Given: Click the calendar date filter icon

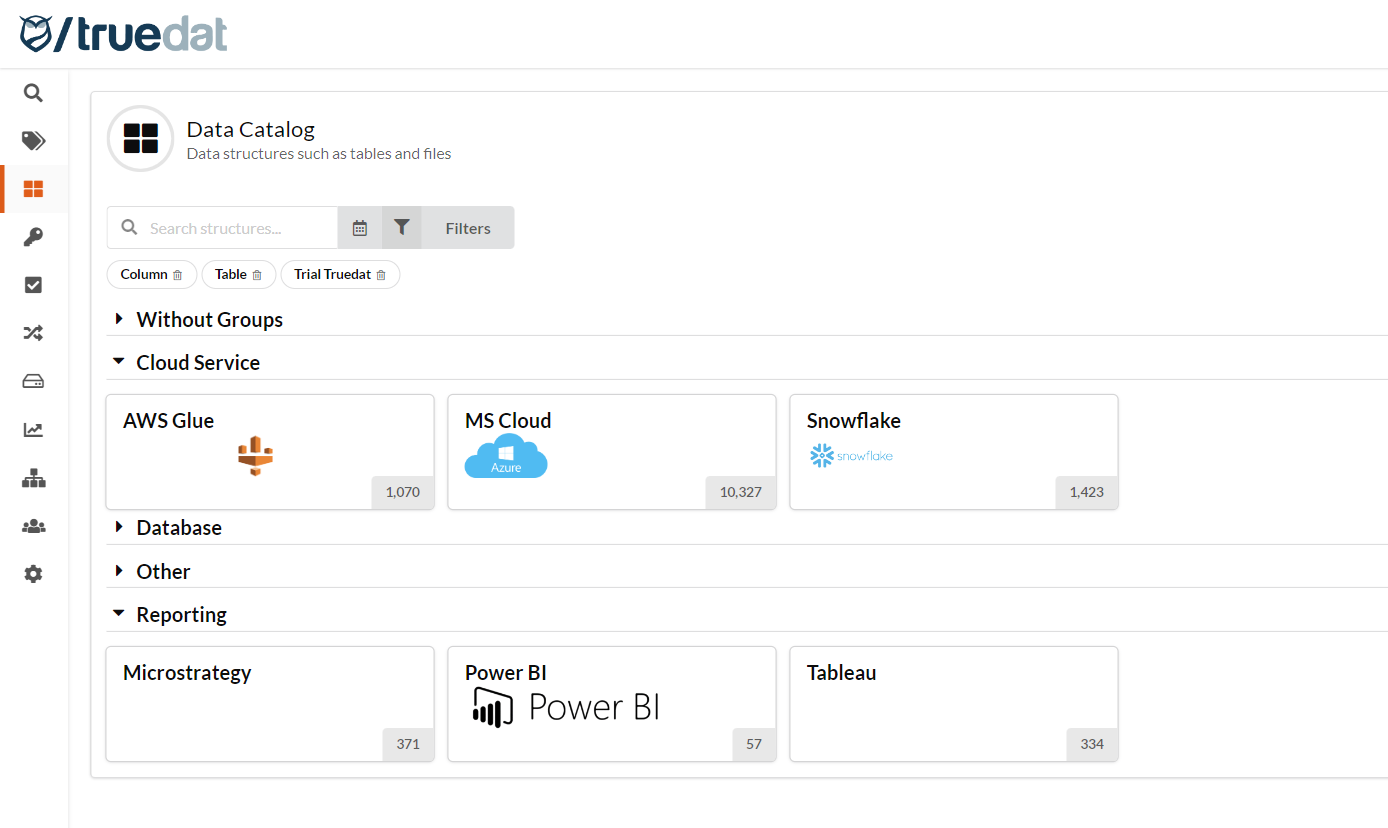Looking at the screenshot, I should pos(360,228).
